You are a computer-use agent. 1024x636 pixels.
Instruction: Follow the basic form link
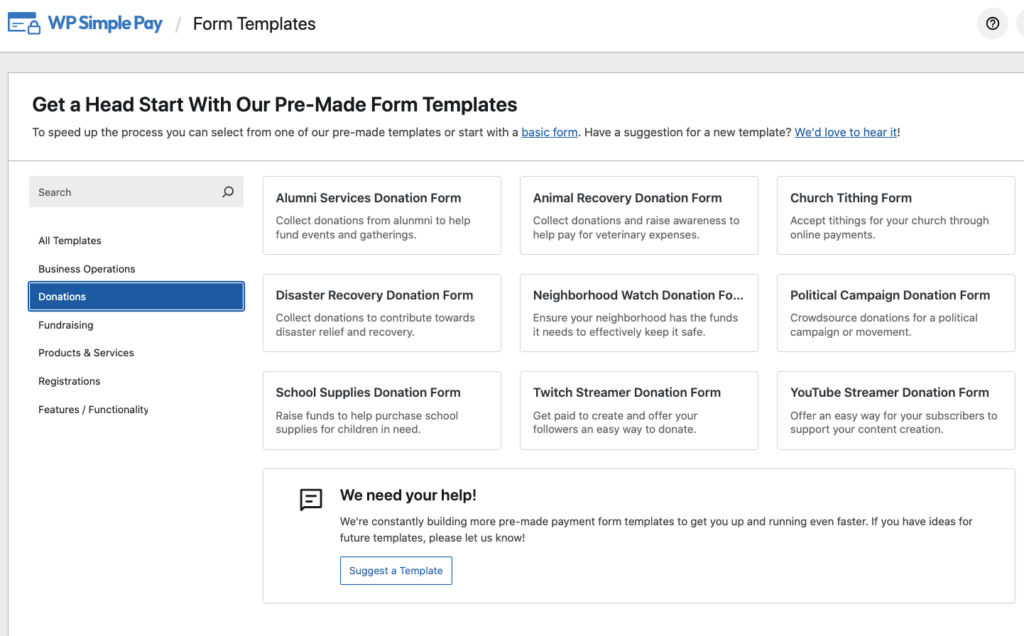tap(549, 132)
